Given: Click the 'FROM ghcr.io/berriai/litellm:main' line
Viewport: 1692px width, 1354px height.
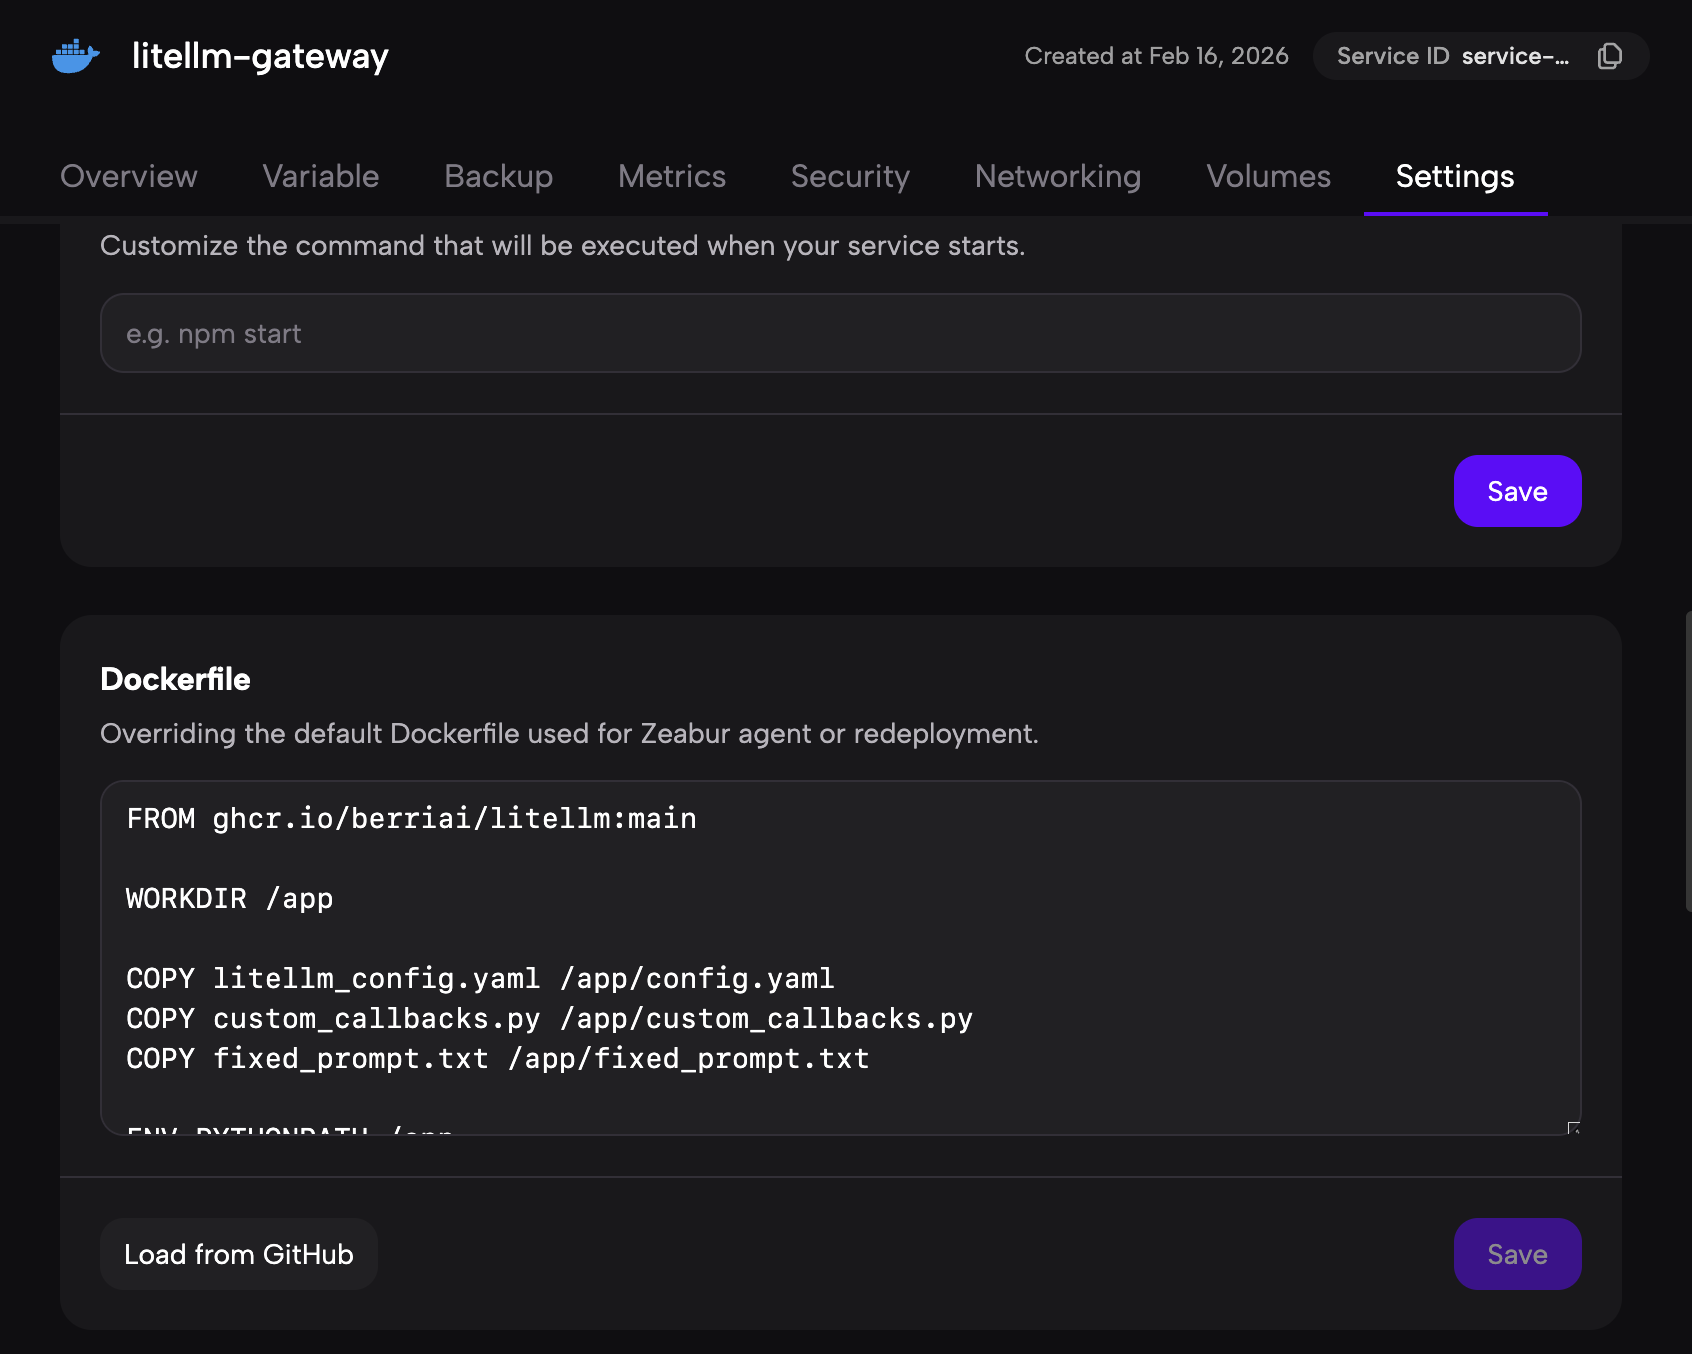Looking at the screenshot, I should point(411,818).
